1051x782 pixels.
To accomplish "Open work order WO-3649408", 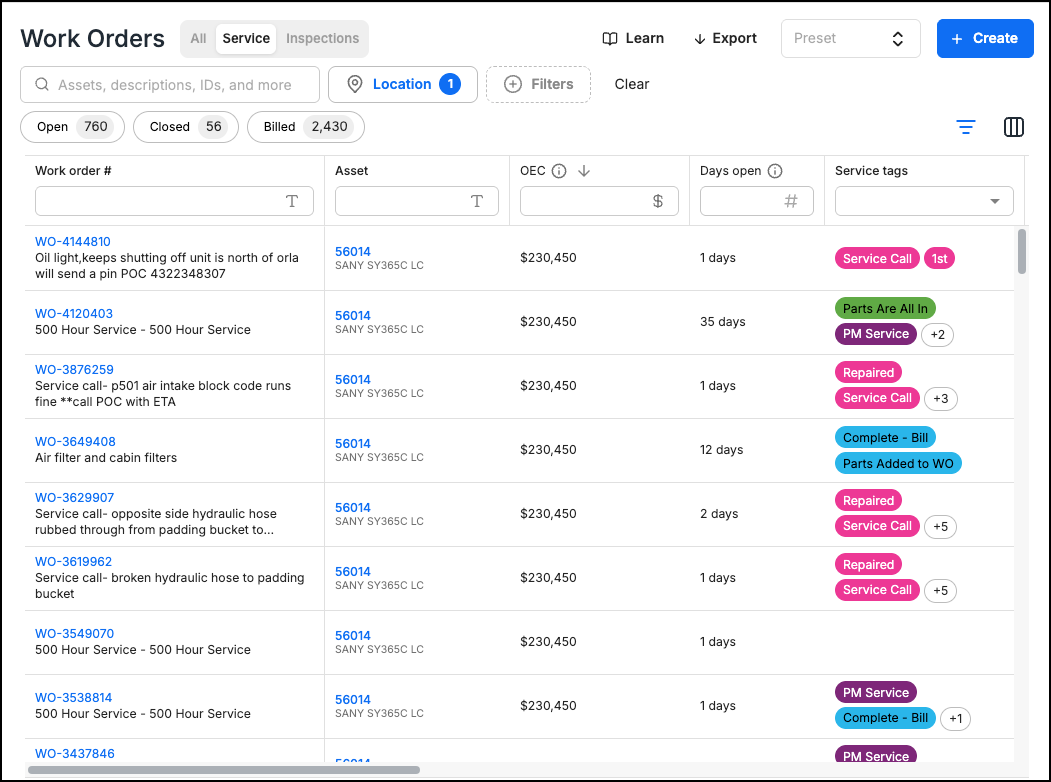I will 75,442.
